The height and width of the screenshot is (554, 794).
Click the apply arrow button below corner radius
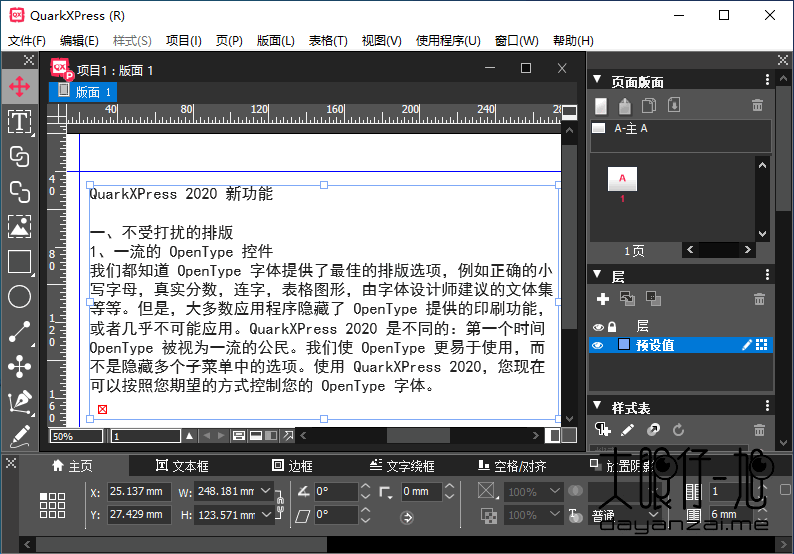click(x=407, y=517)
